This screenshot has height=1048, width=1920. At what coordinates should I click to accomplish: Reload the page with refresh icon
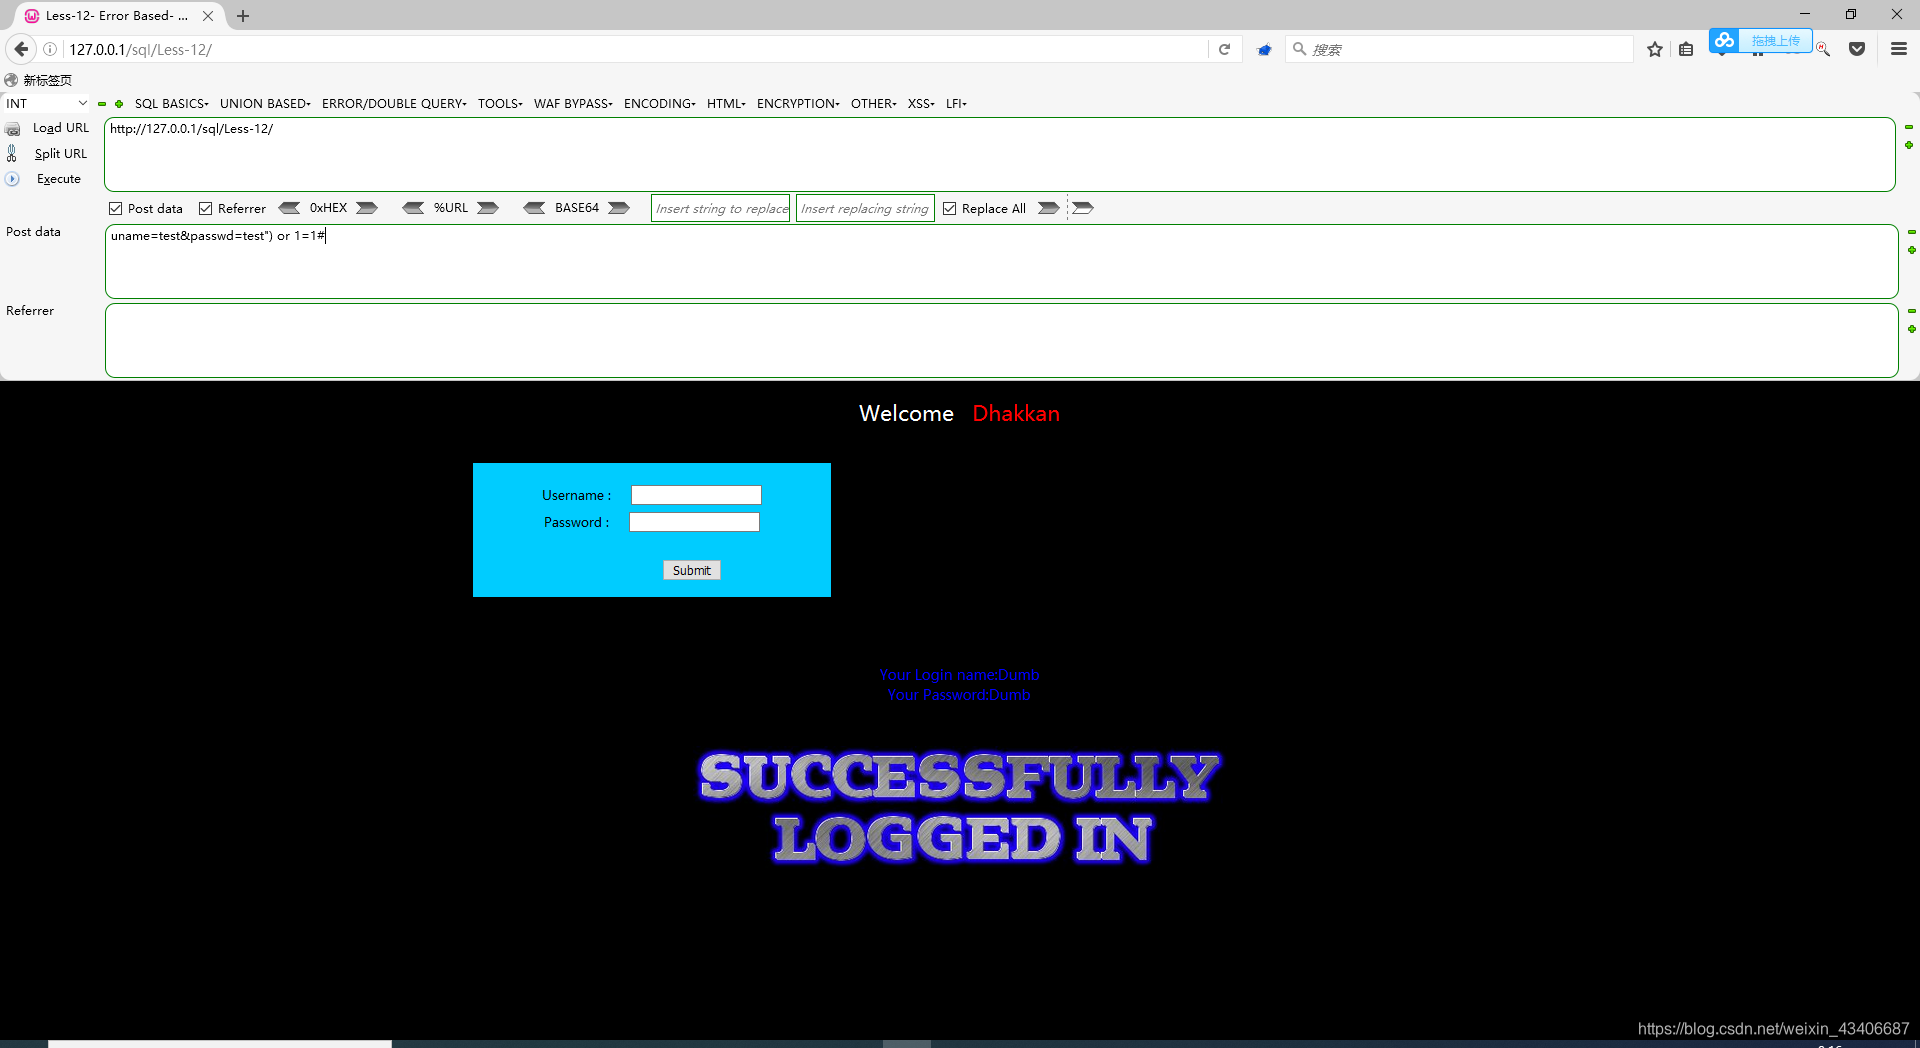point(1224,49)
